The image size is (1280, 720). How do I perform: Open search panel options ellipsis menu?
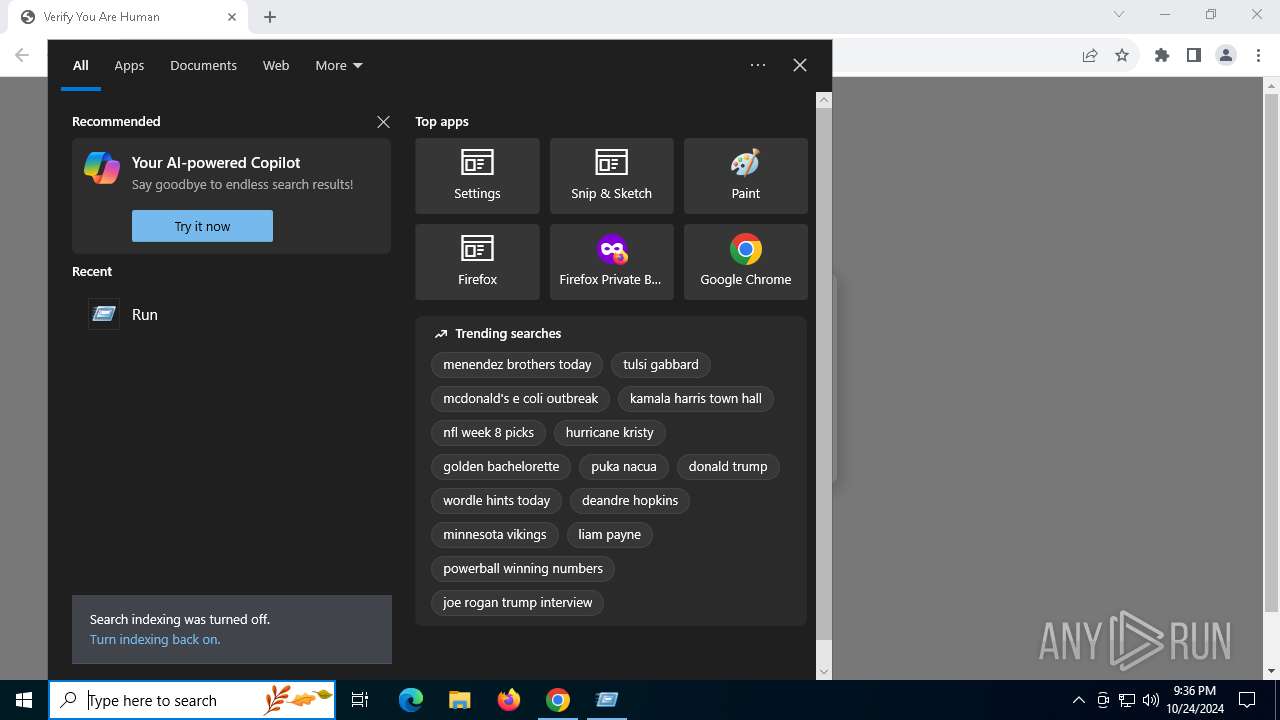pyautogui.click(x=758, y=65)
